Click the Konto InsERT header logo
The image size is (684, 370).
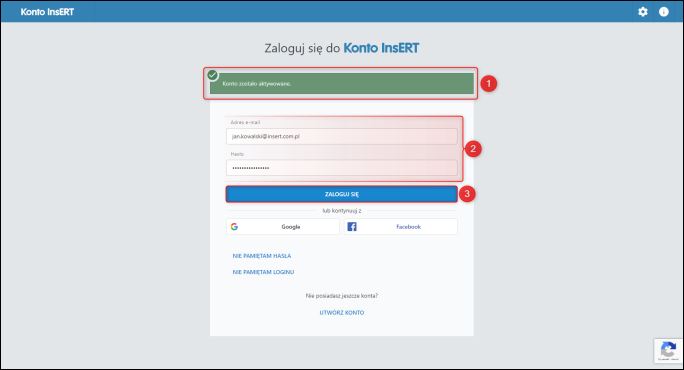pos(47,12)
